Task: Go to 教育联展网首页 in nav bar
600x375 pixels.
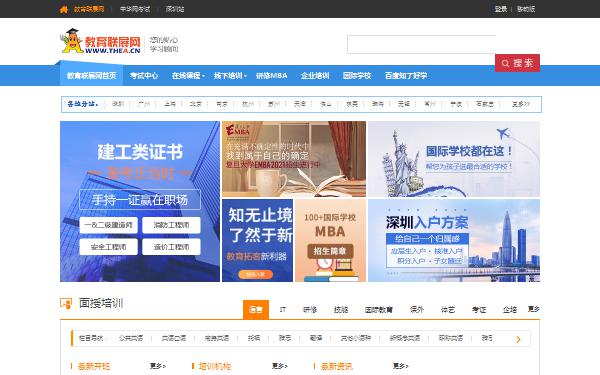Action: [91, 76]
